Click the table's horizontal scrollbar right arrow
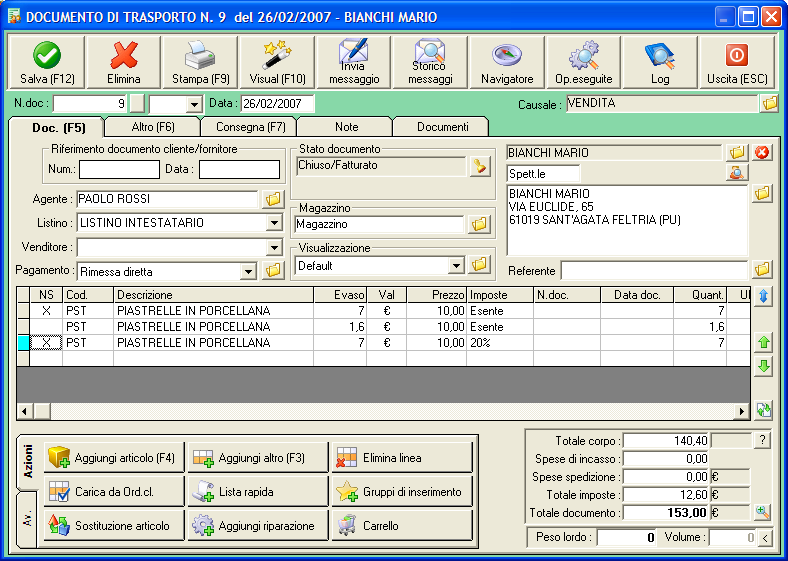Image resolution: width=788 pixels, height=561 pixels. [x=743, y=411]
